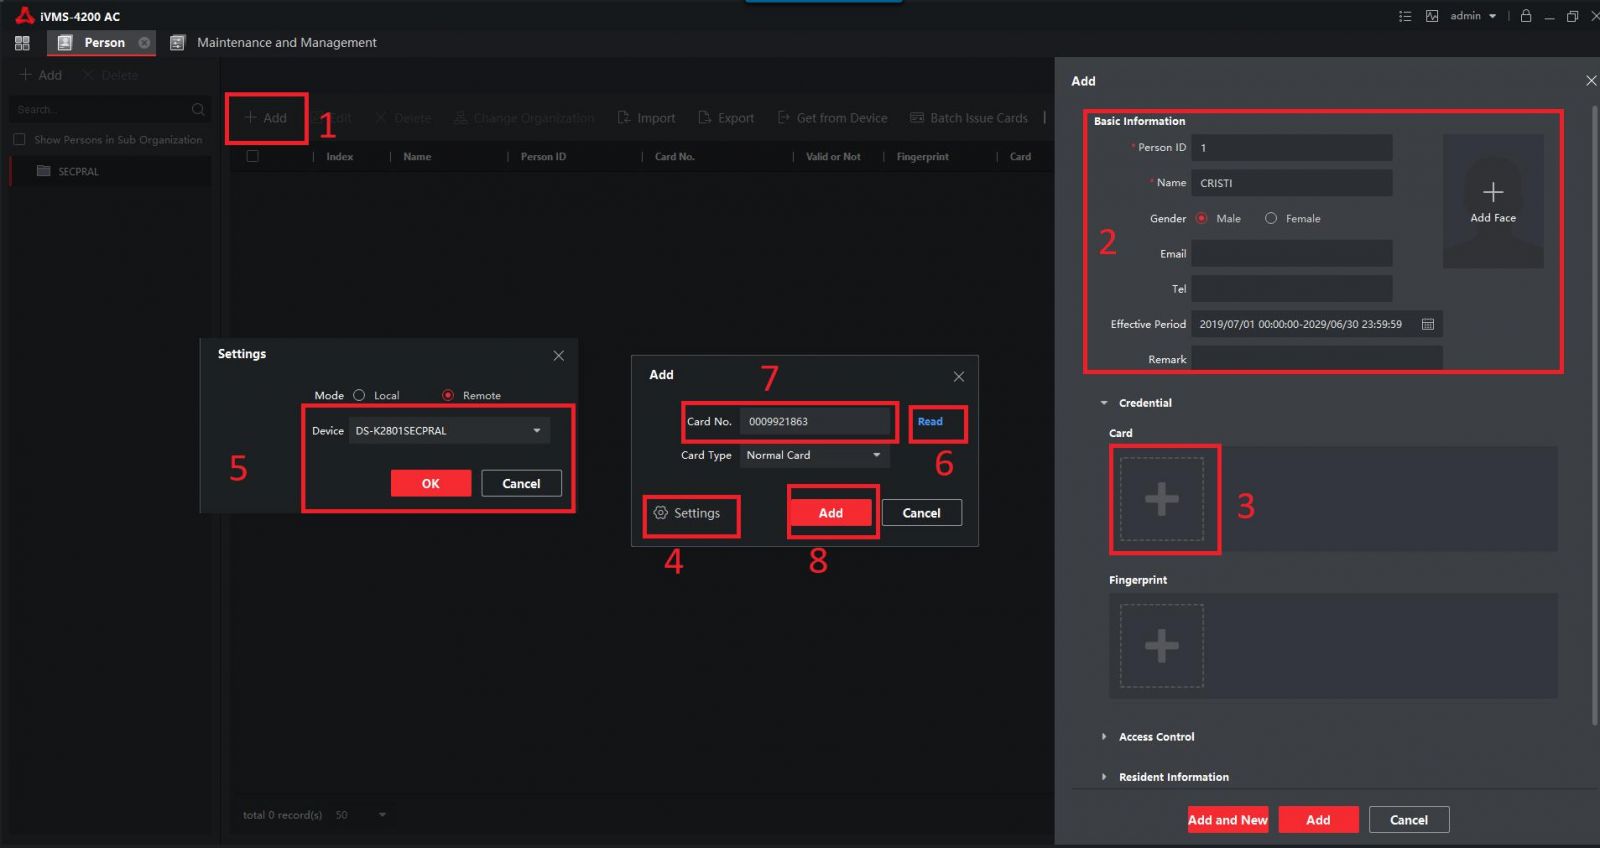Viewport: 1600px width, 848px height.
Task: Open the Device dropdown DS-K2801SECPRAL
Action: click(449, 431)
